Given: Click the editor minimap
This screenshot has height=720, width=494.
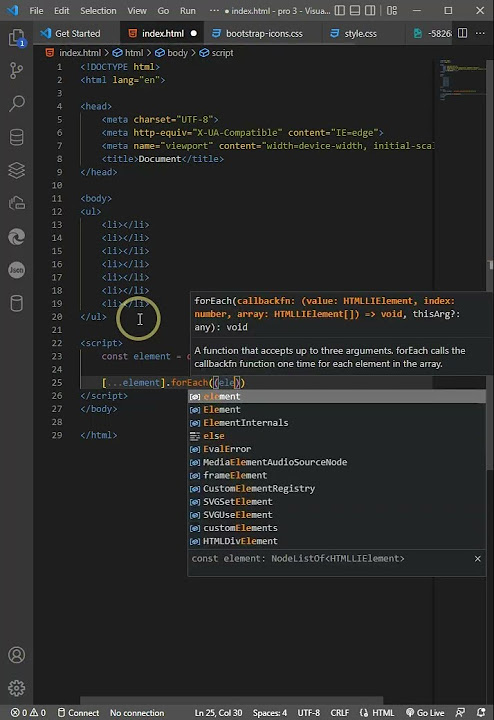Looking at the screenshot, I should [461, 78].
